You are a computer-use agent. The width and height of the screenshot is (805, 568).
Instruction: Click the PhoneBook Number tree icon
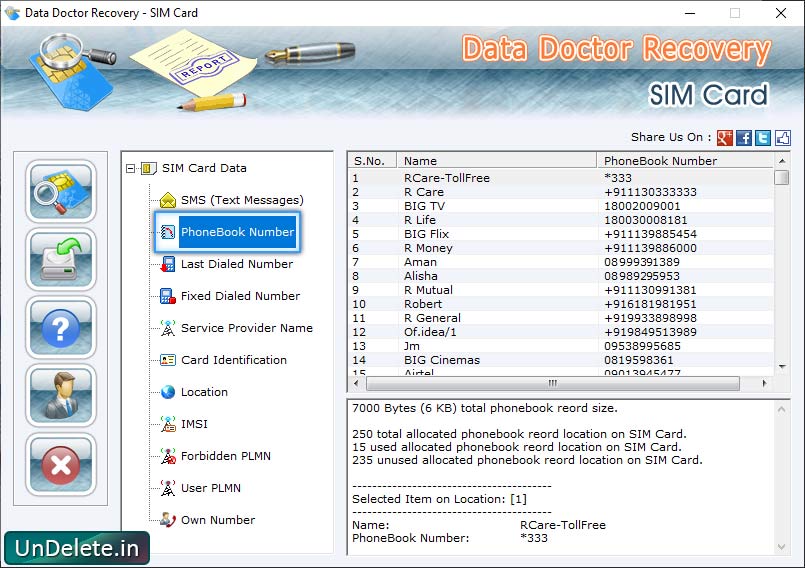tap(168, 232)
